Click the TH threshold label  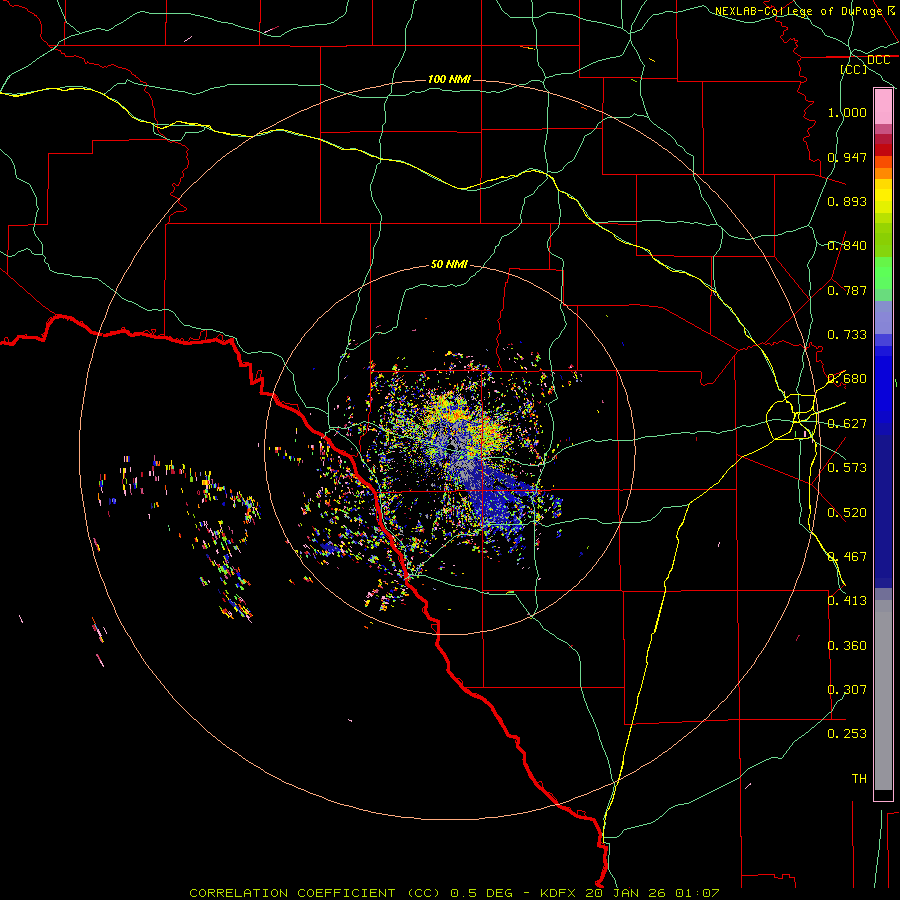click(859, 779)
